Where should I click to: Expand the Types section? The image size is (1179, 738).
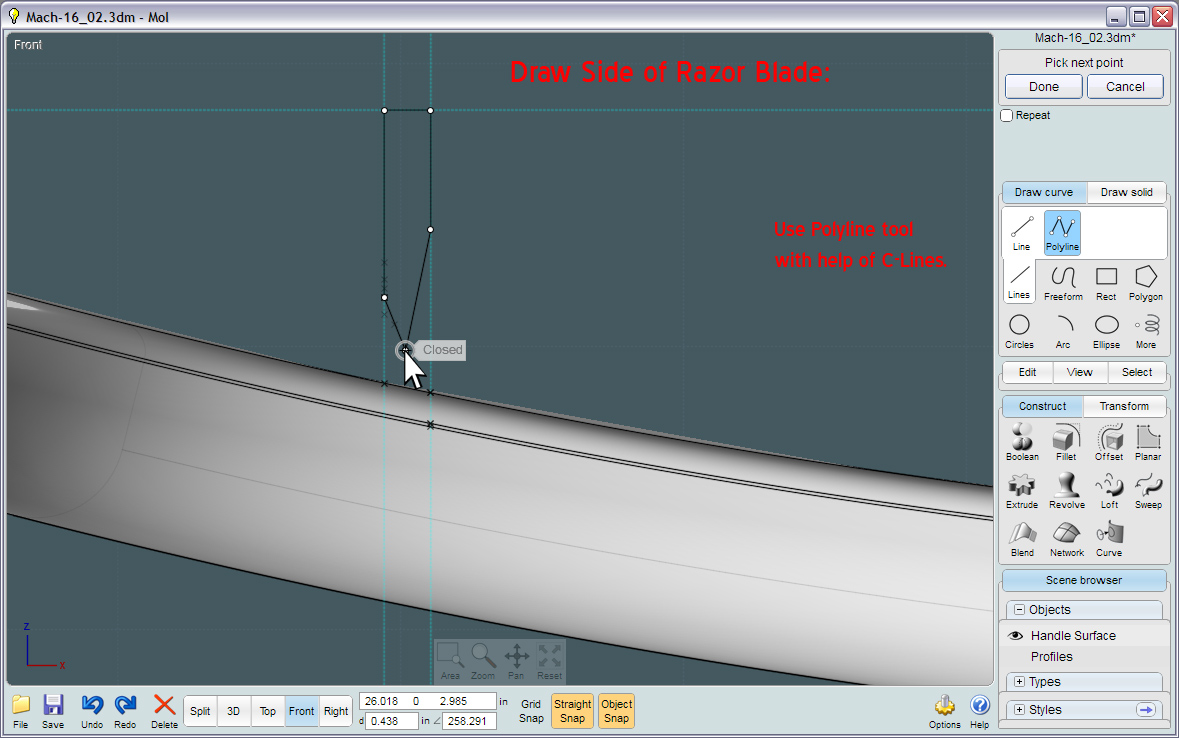1019,682
